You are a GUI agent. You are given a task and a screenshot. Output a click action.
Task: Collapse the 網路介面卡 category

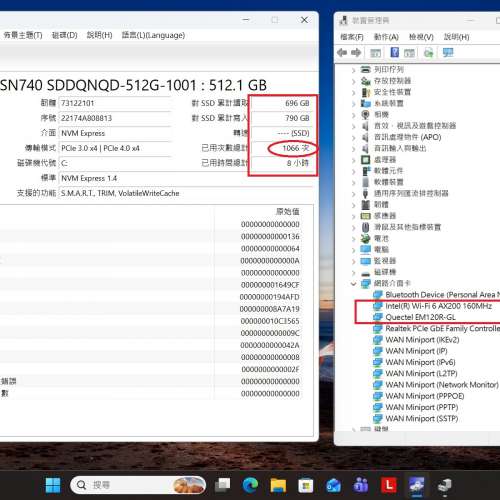pos(354,284)
